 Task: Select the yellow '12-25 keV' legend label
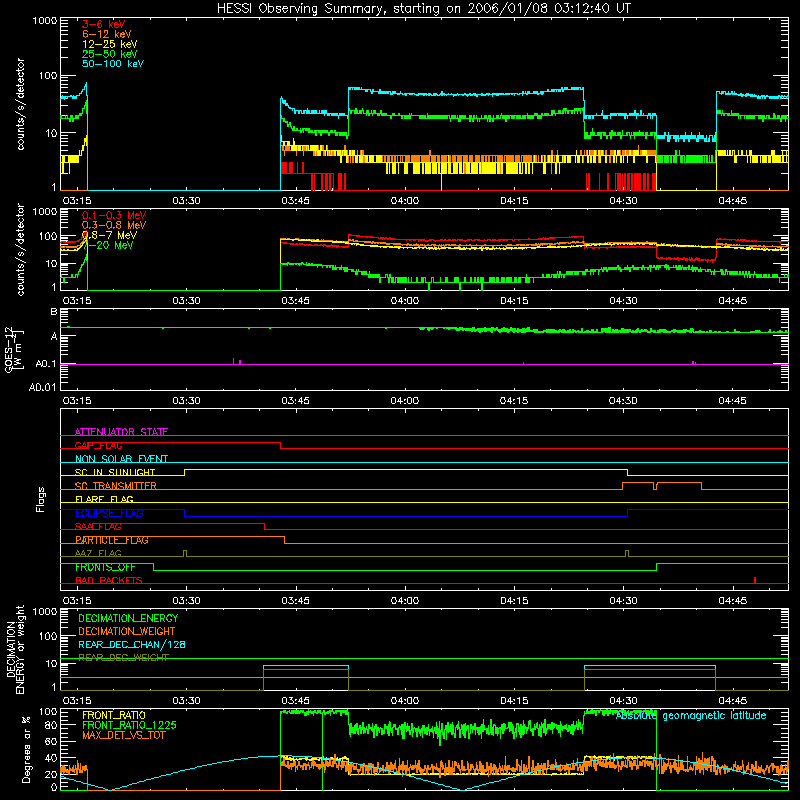tap(109, 44)
